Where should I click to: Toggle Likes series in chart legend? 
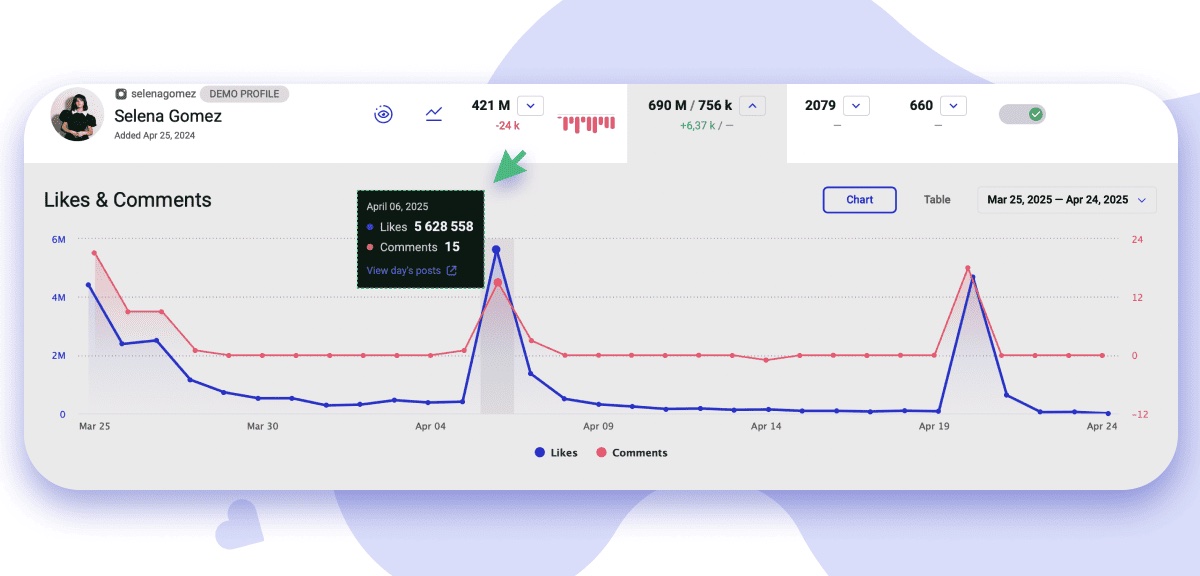coord(556,452)
